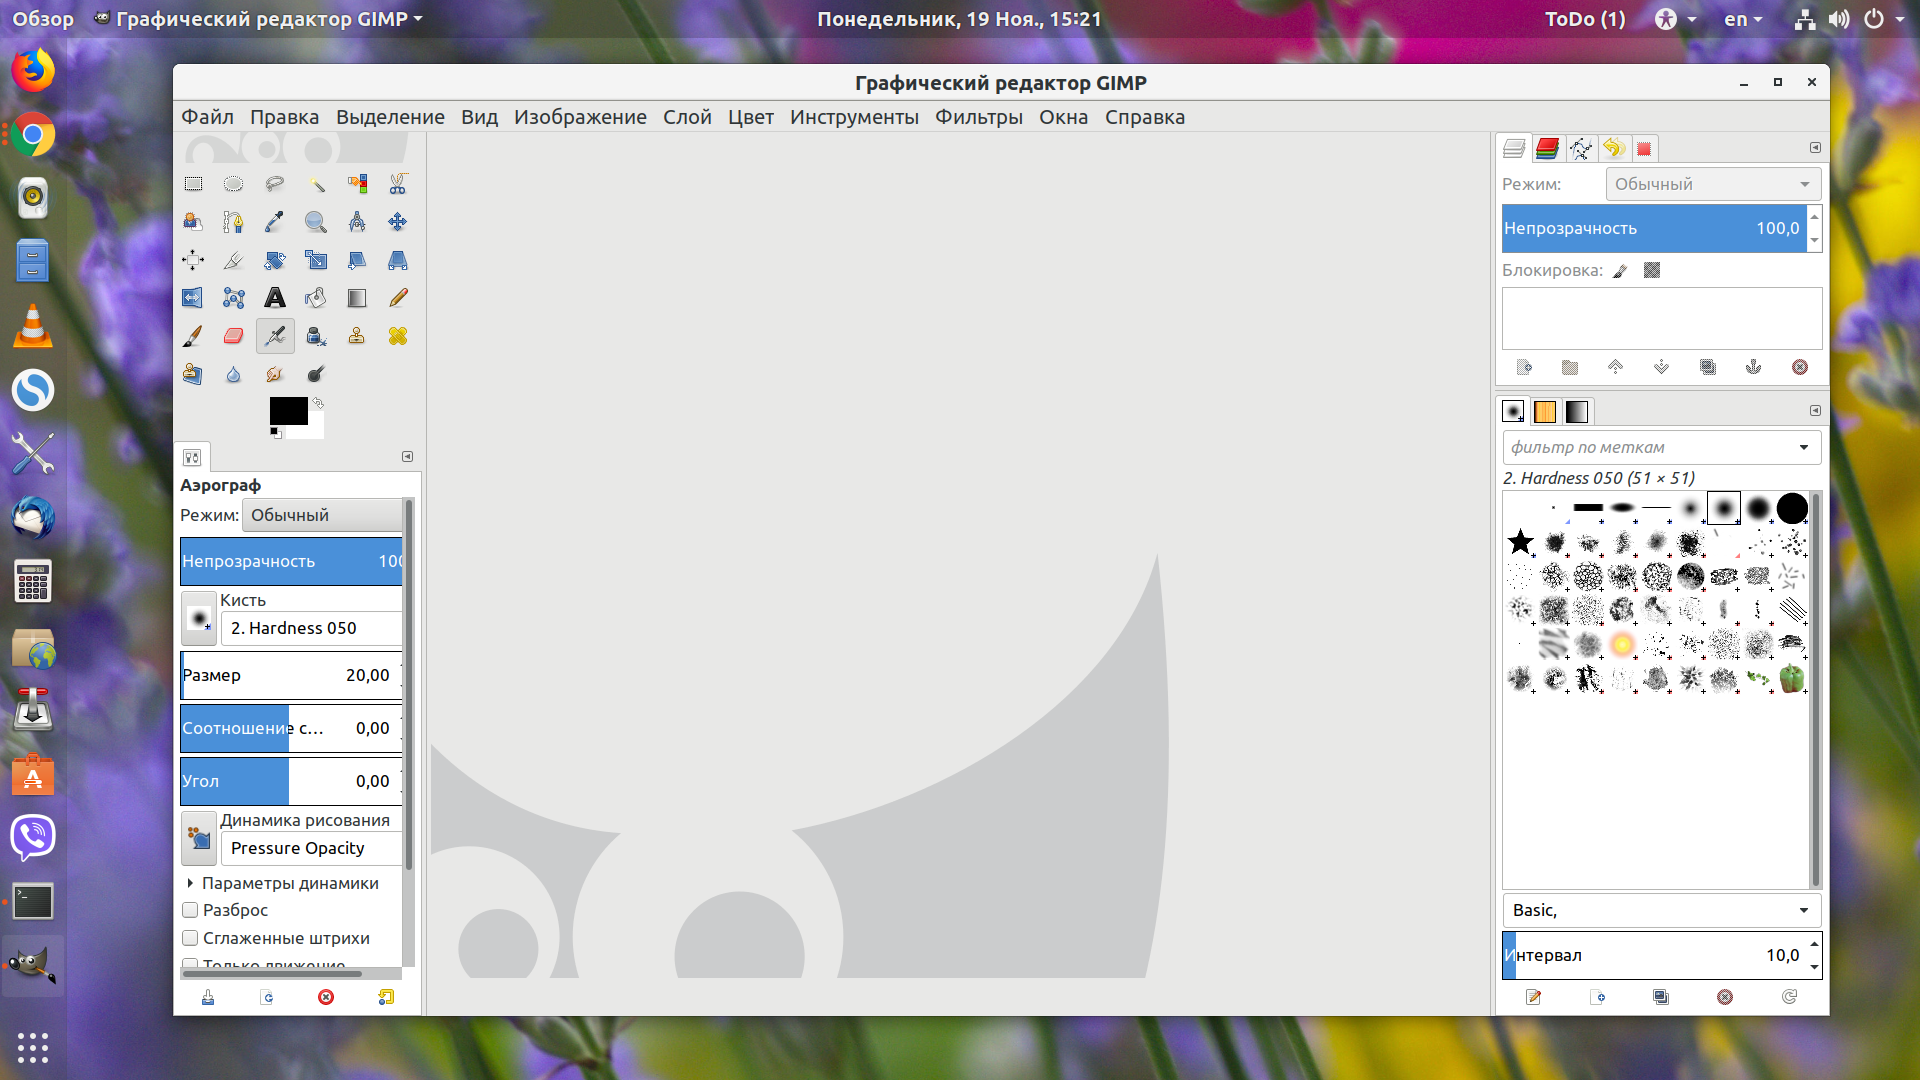Select the black star brush thumbnail
The height and width of the screenshot is (1080, 1920).
pyautogui.click(x=1520, y=542)
